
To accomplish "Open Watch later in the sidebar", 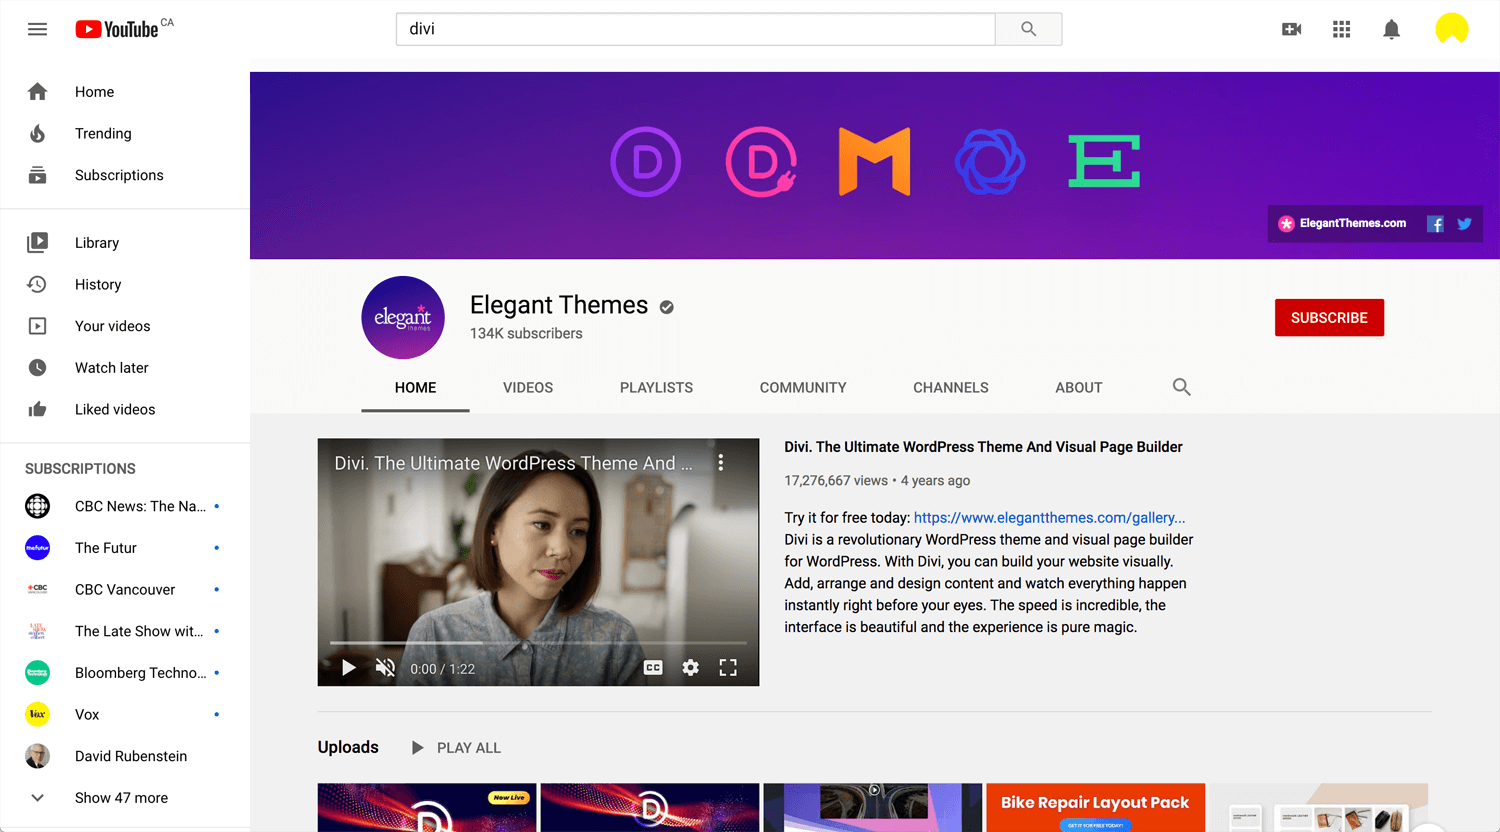I will click(125, 368).
